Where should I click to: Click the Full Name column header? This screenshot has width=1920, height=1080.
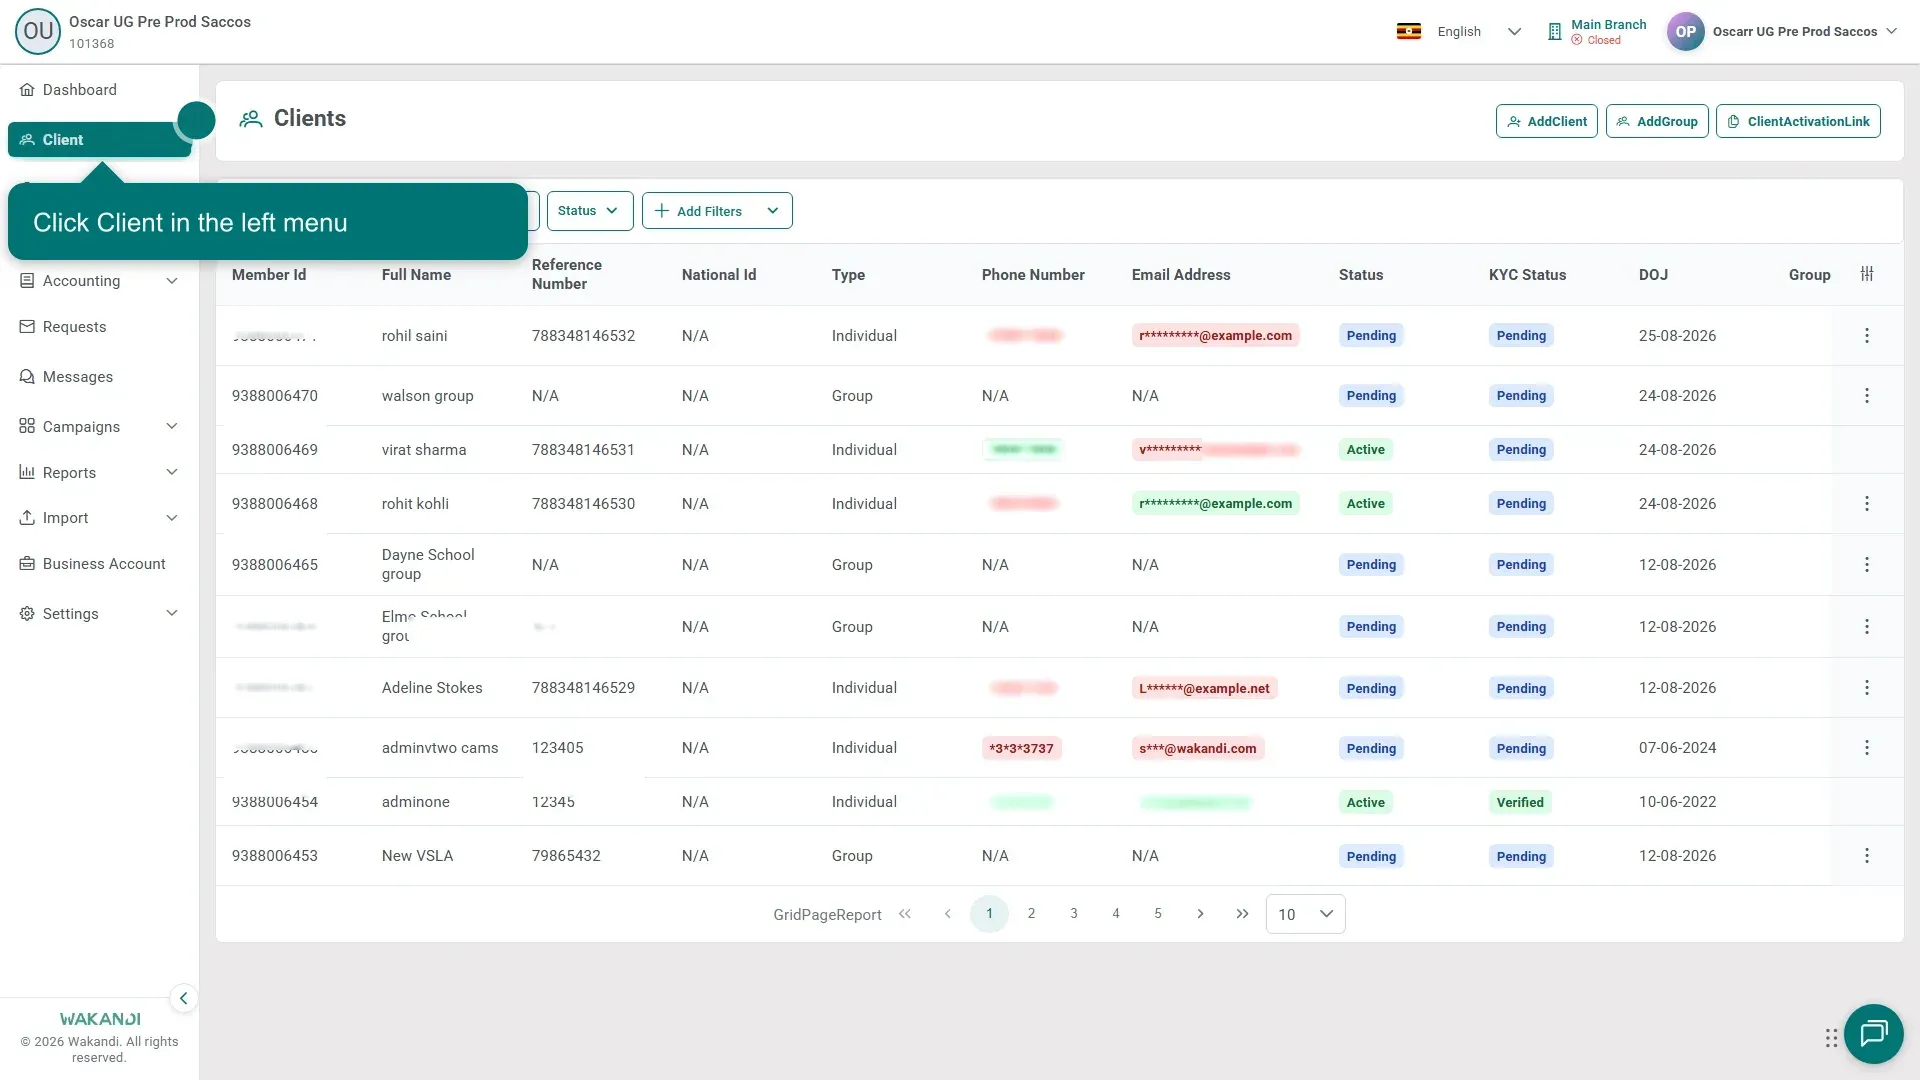(x=416, y=275)
